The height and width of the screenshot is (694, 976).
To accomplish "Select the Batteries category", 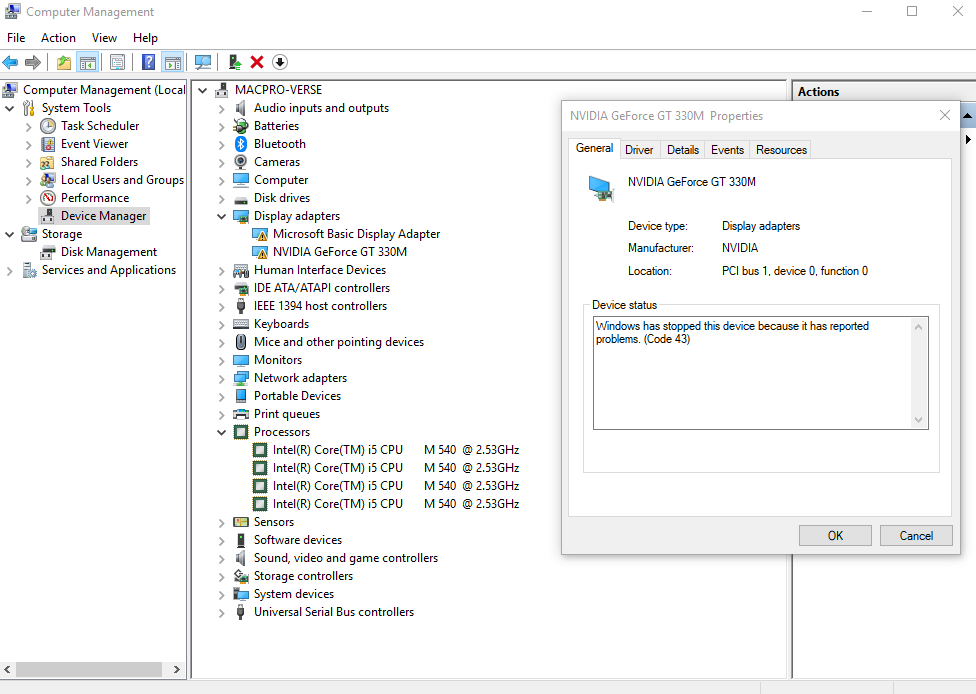I will click(276, 126).
